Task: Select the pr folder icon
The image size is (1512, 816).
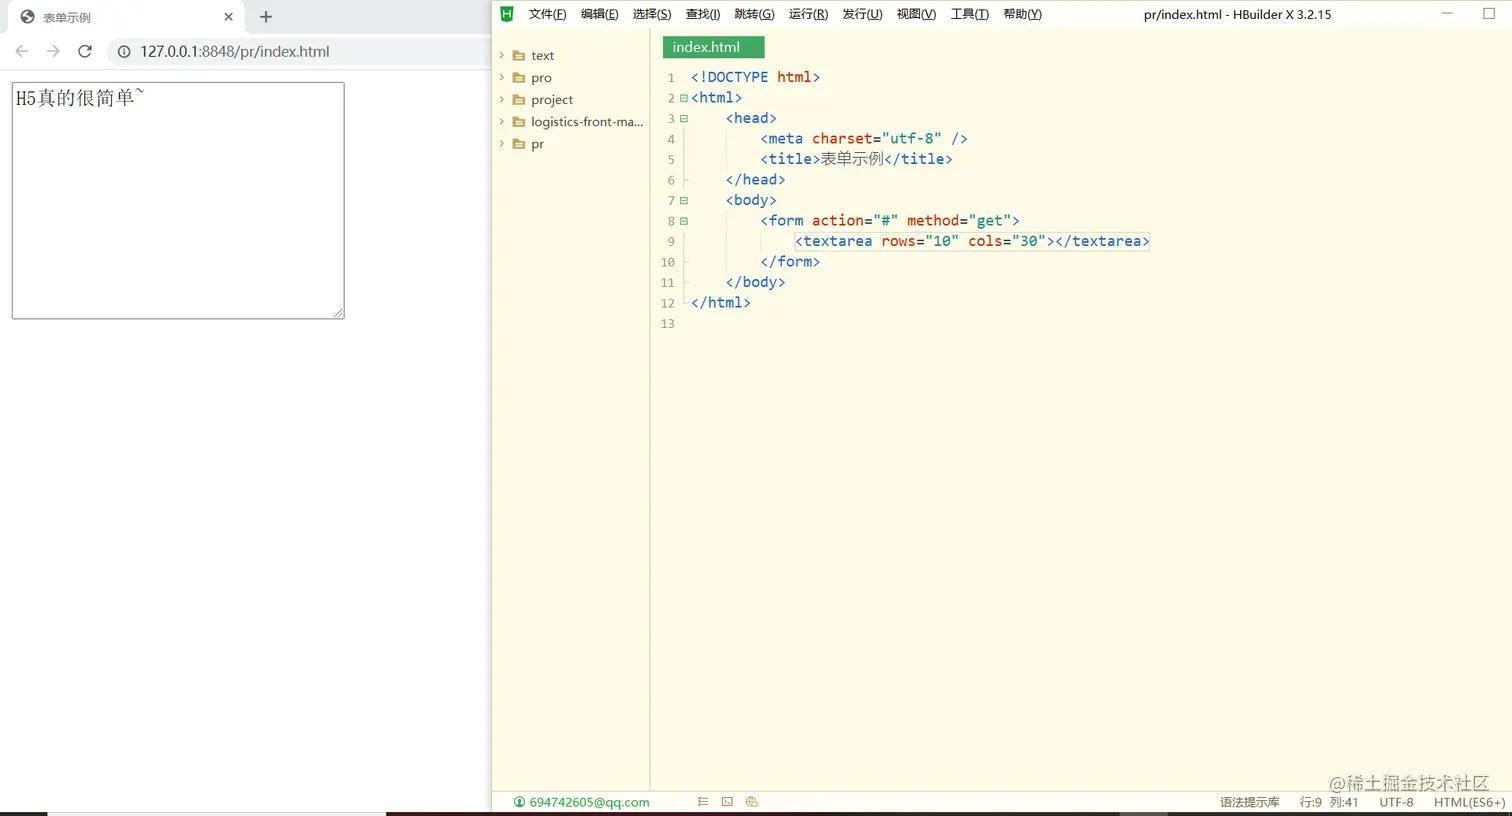Action: pos(519,144)
